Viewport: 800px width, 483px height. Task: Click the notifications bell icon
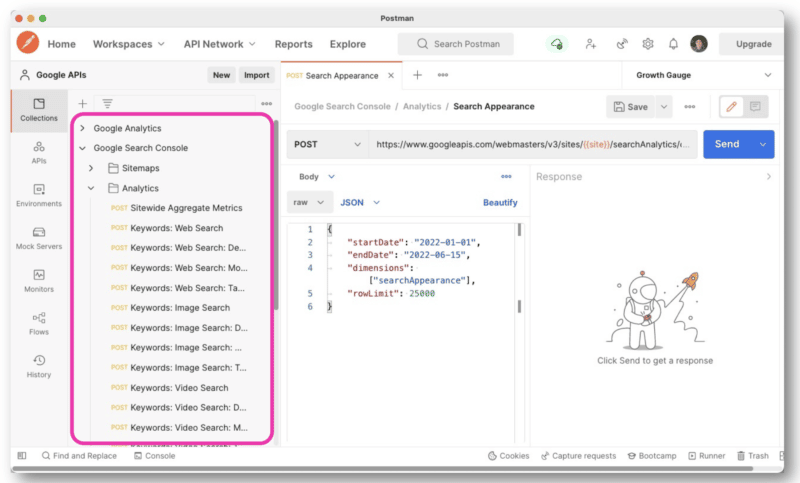point(673,44)
